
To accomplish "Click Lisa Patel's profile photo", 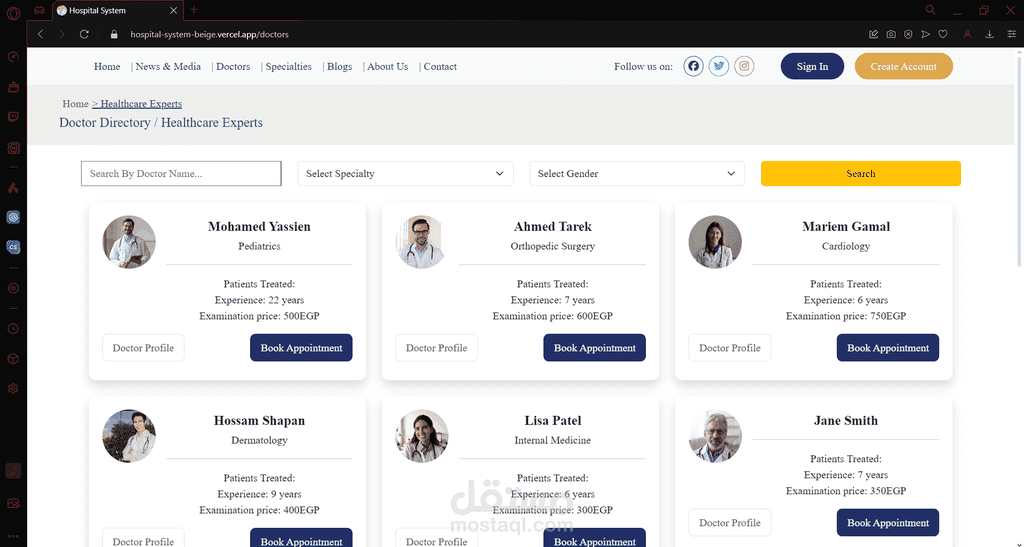I will click(x=422, y=436).
